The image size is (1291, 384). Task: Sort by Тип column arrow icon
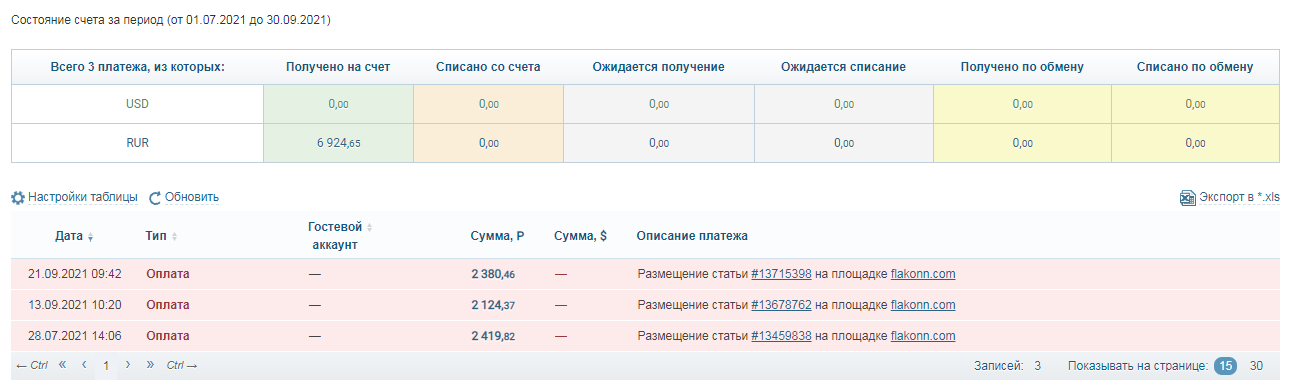click(174, 236)
